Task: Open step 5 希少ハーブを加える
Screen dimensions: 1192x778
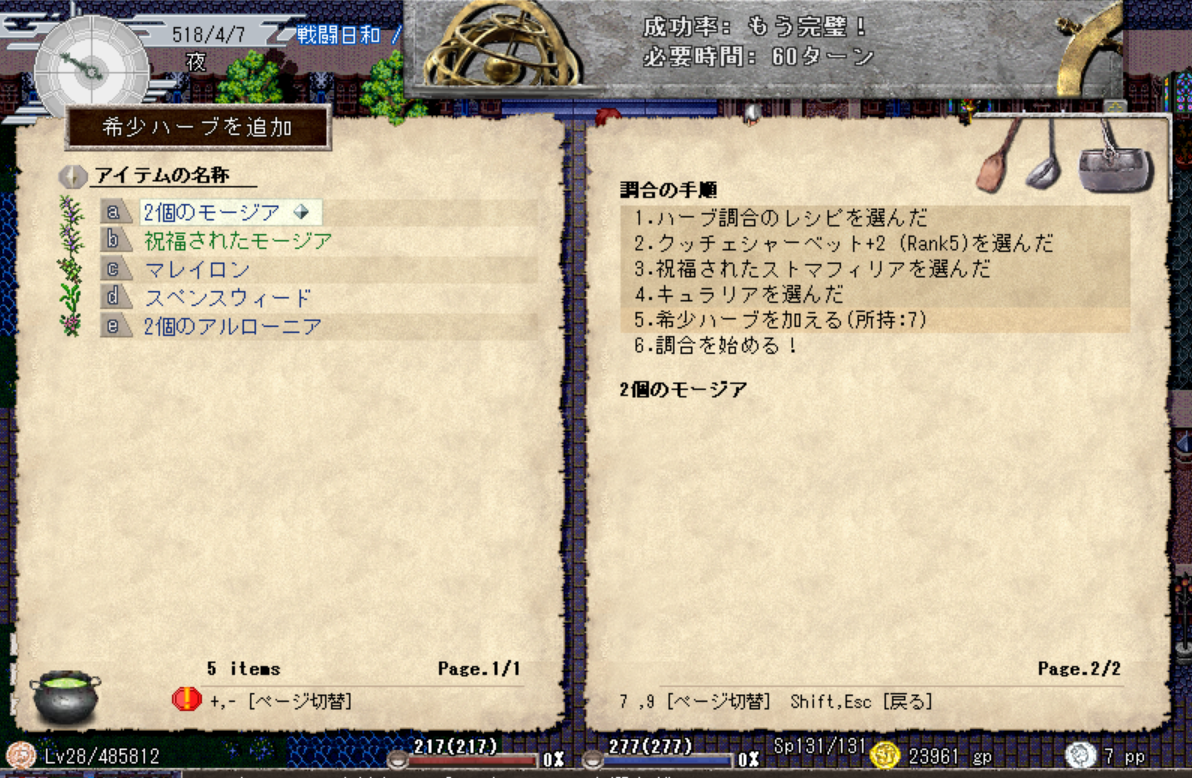Action: (874, 319)
